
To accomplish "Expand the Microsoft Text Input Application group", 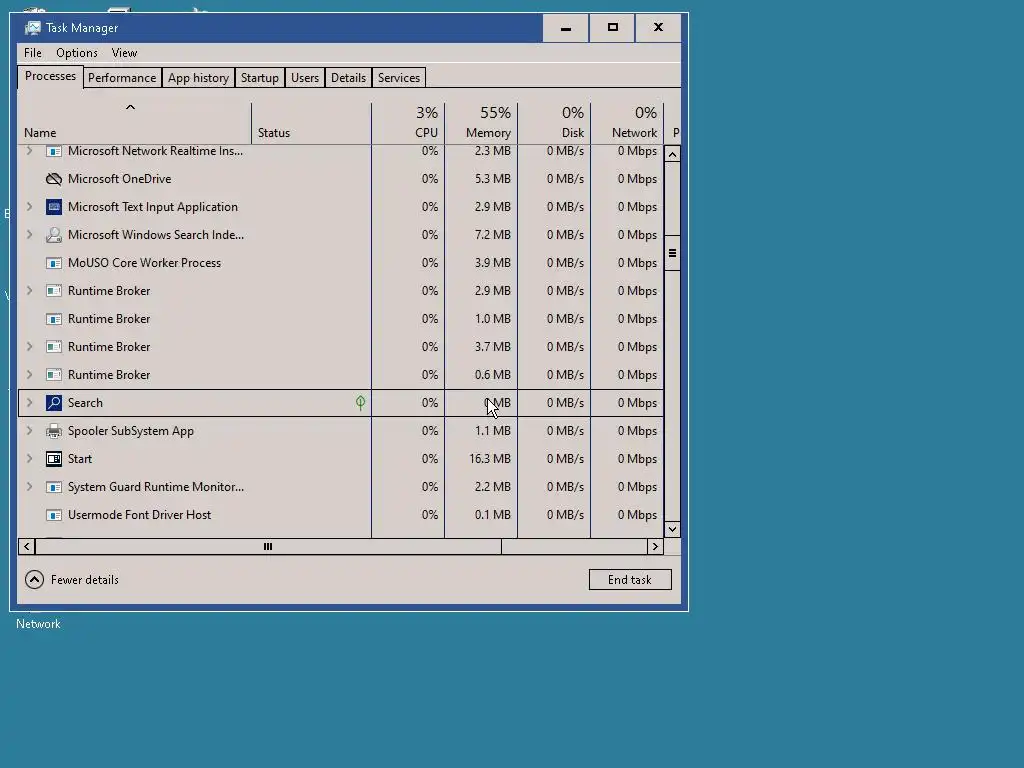I will (x=29, y=207).
